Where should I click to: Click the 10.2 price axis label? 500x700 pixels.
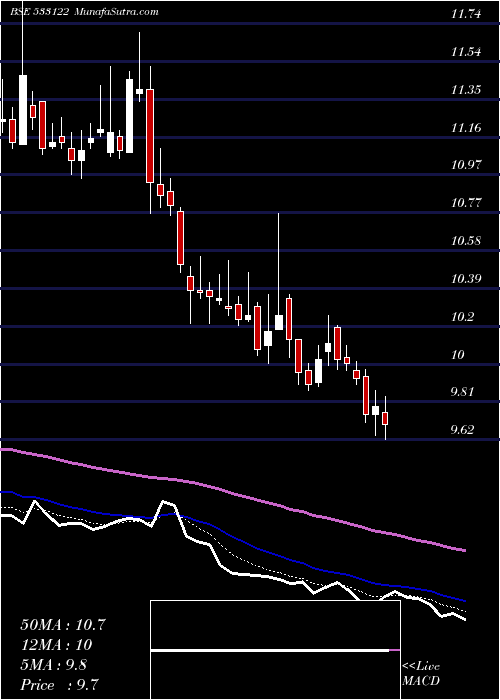[462, 317]
